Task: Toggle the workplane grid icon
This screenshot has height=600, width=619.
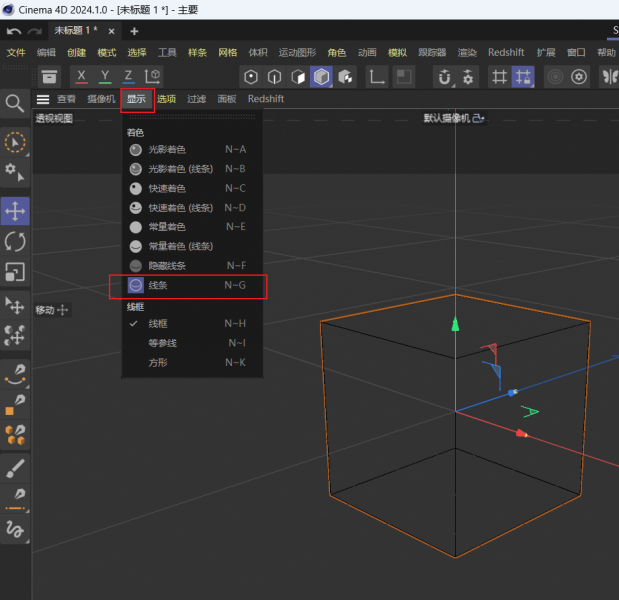Action: [x=499, y=77]
